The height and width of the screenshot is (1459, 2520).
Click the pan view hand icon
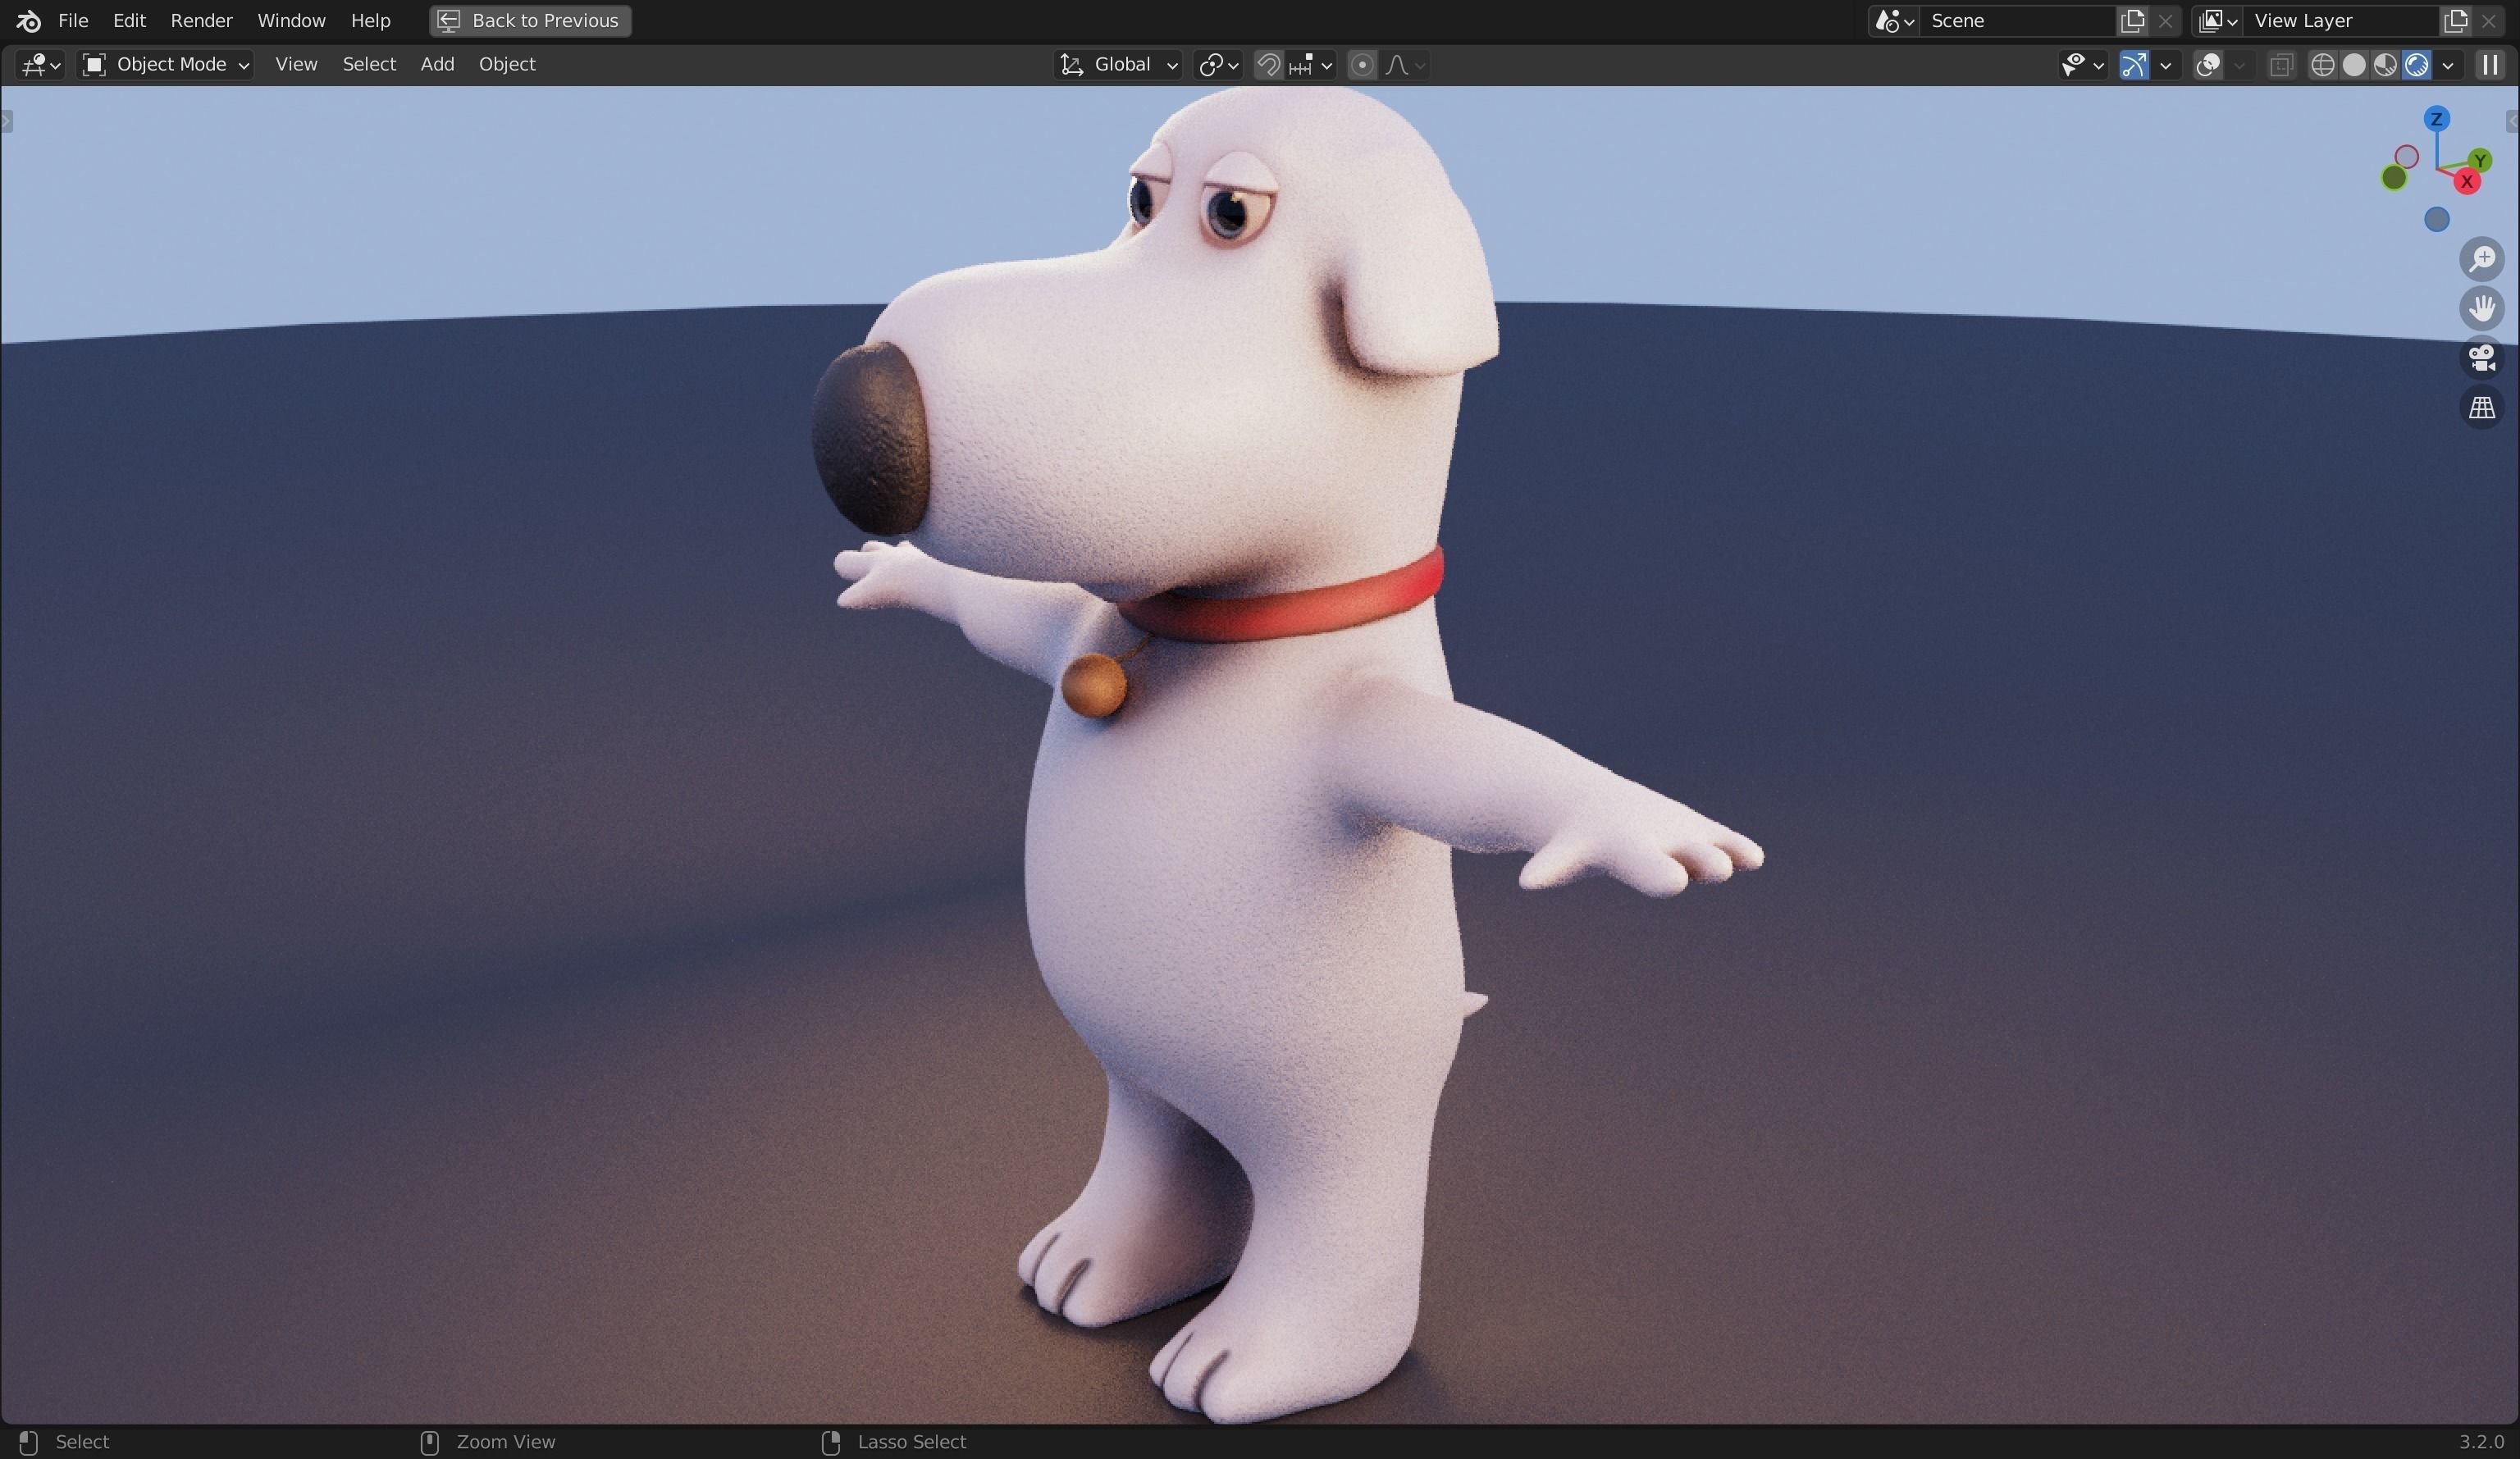click(x=2482, y=308)
